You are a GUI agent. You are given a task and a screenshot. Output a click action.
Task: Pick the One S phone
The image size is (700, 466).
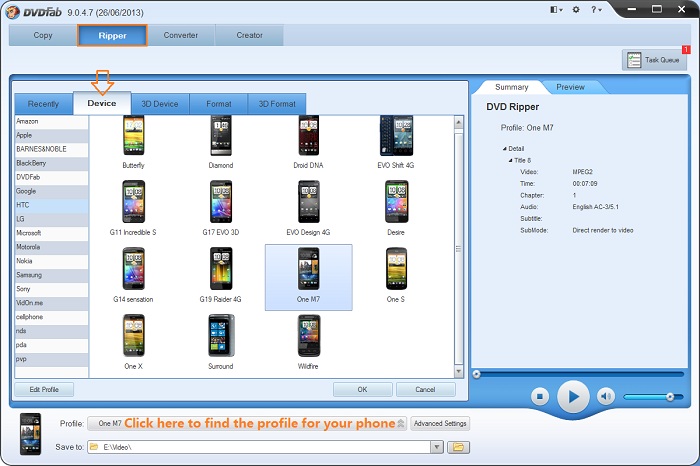coord(396,275)
